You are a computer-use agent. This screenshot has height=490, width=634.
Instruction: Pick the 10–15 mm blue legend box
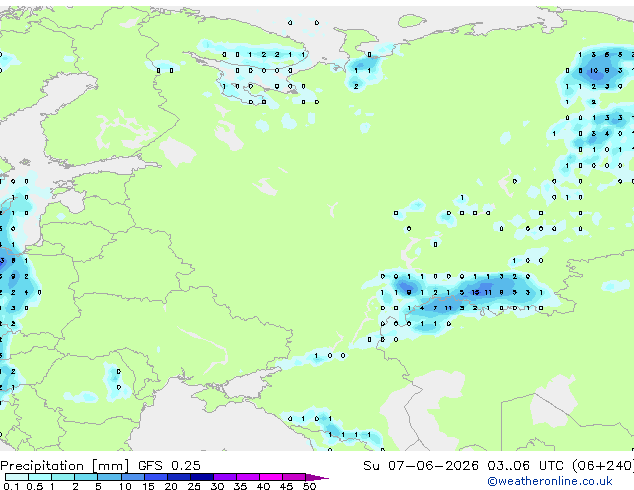pyautogui.click(x=133, y=477)
